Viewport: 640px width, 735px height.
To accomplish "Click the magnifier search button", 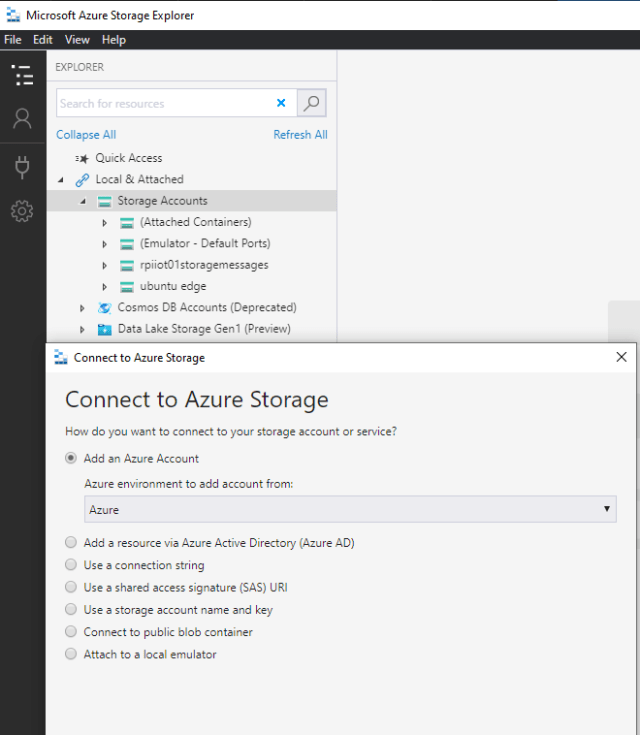I will click(312, 103).
